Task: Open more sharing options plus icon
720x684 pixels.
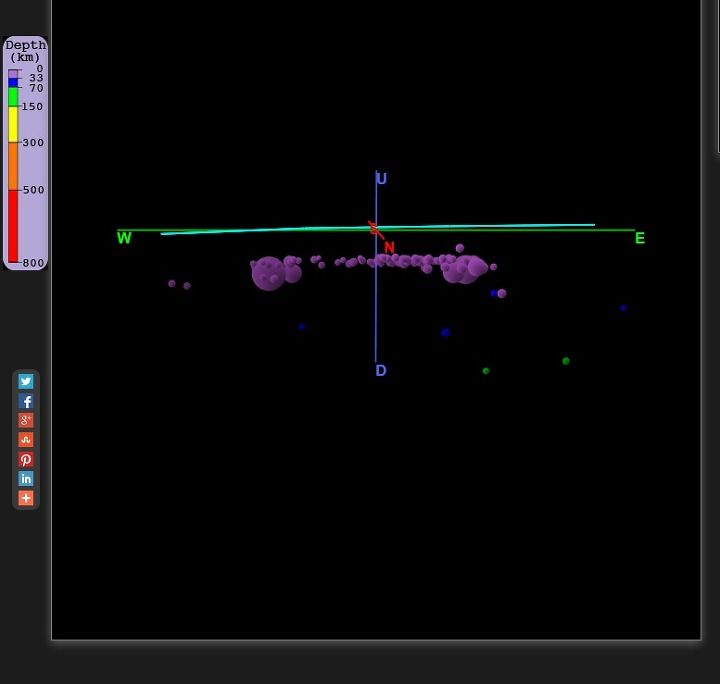Action: tap(26, 498)
